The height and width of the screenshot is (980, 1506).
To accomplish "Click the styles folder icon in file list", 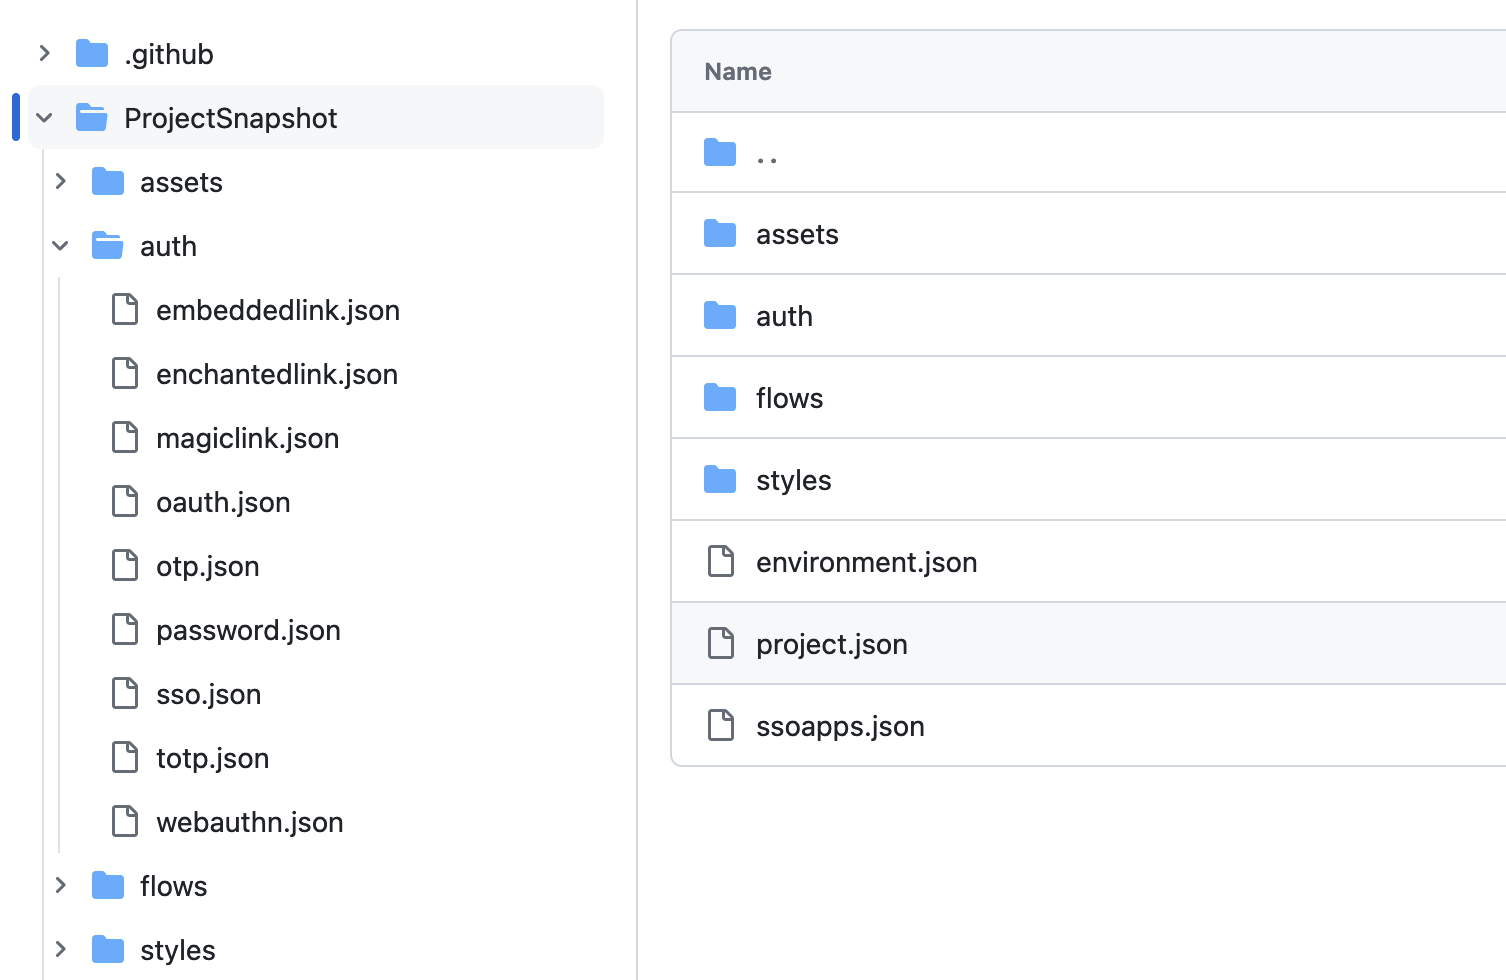I will [x=720, y=480].
